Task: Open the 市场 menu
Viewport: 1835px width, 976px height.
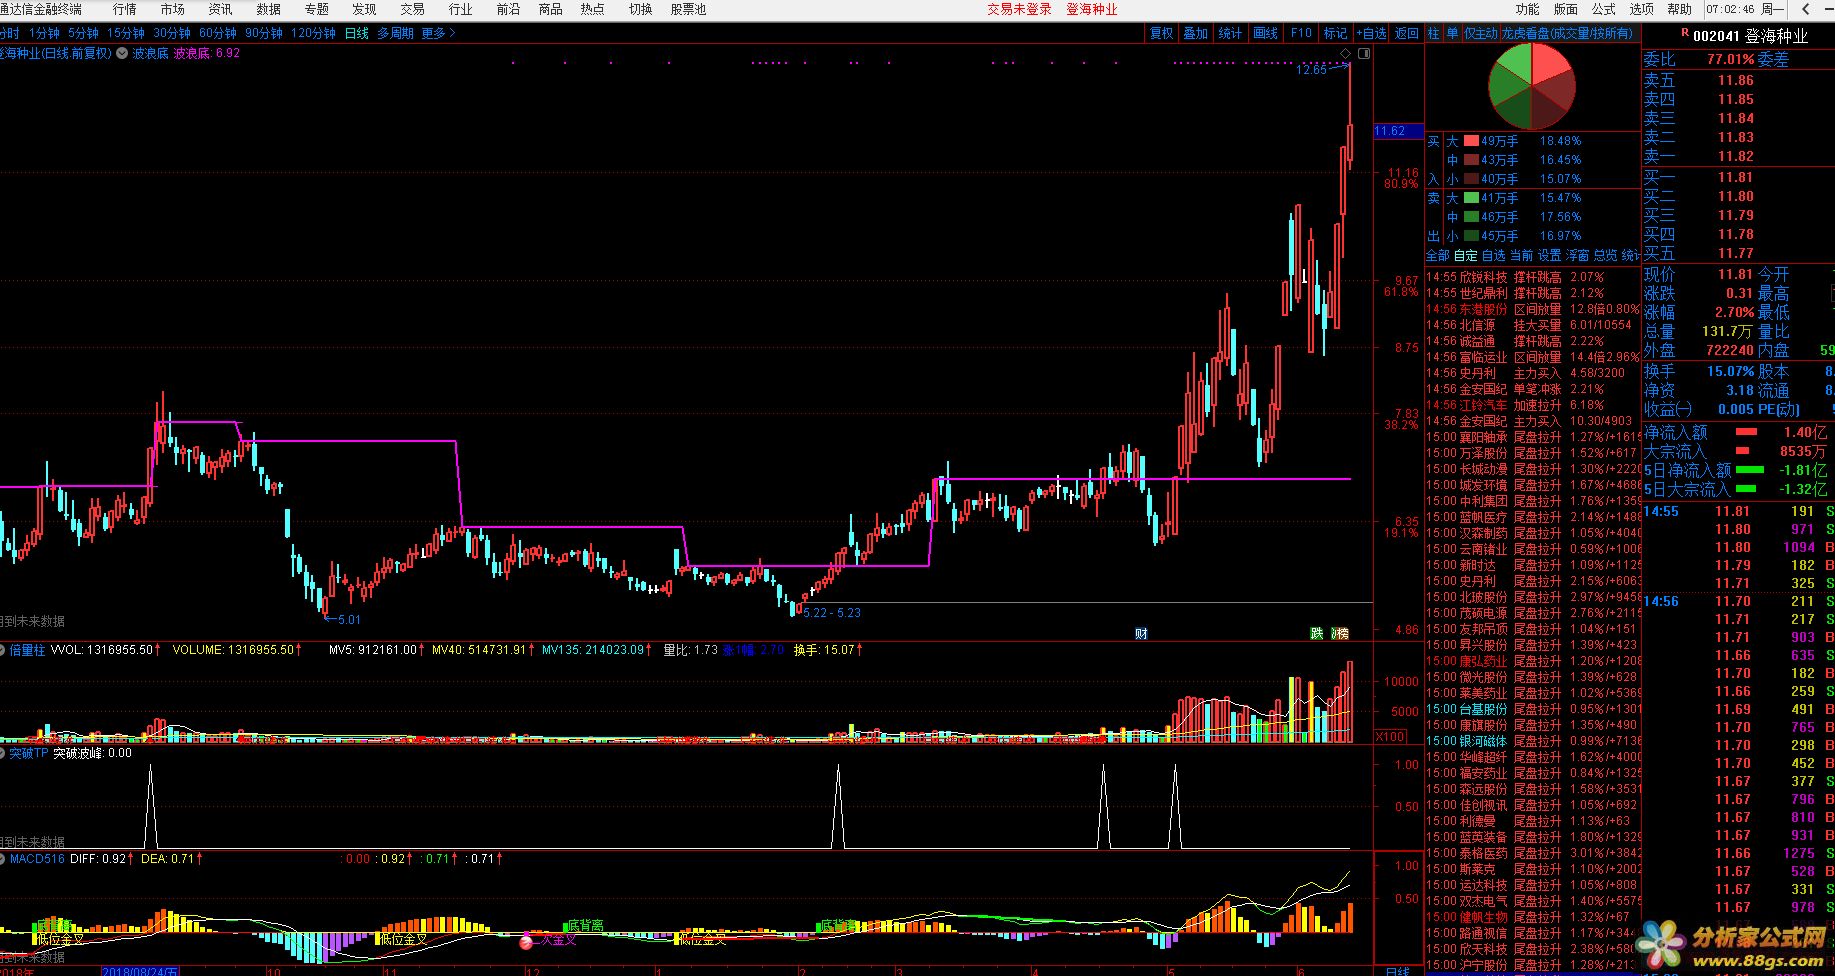Action: (x=172, y=9)
